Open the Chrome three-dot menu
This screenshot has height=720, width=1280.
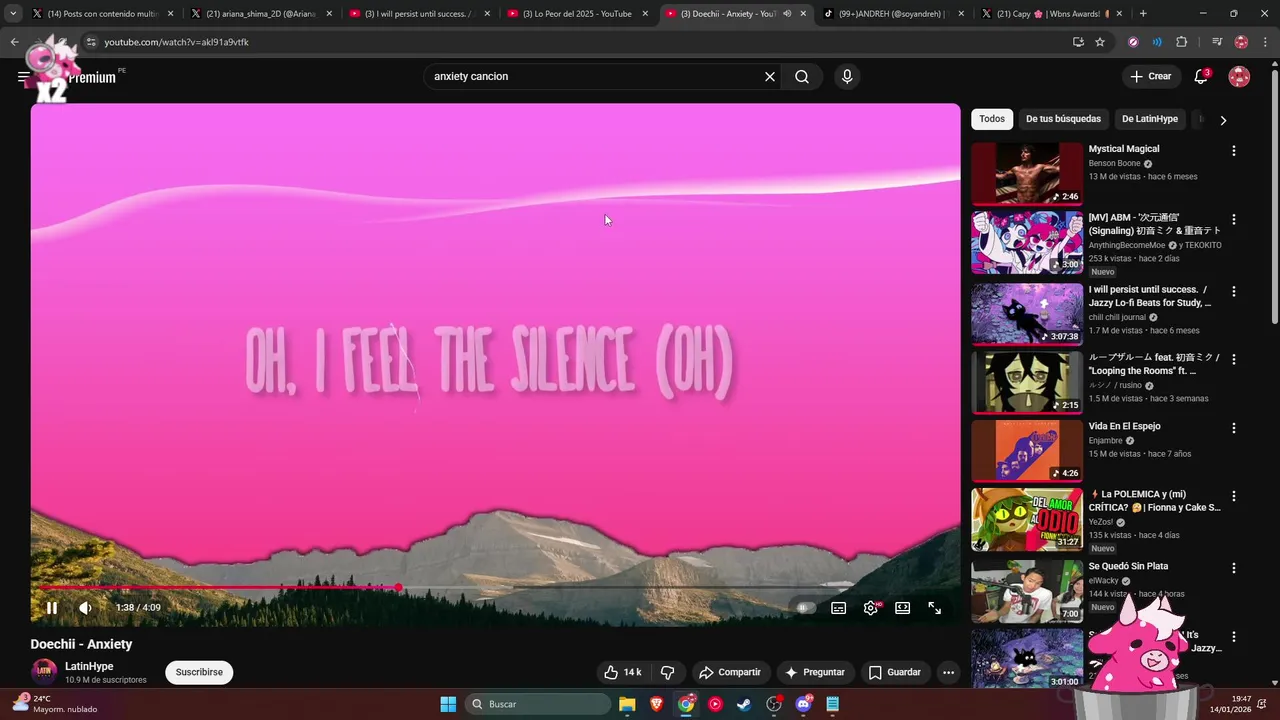(x=1264, y=42)
